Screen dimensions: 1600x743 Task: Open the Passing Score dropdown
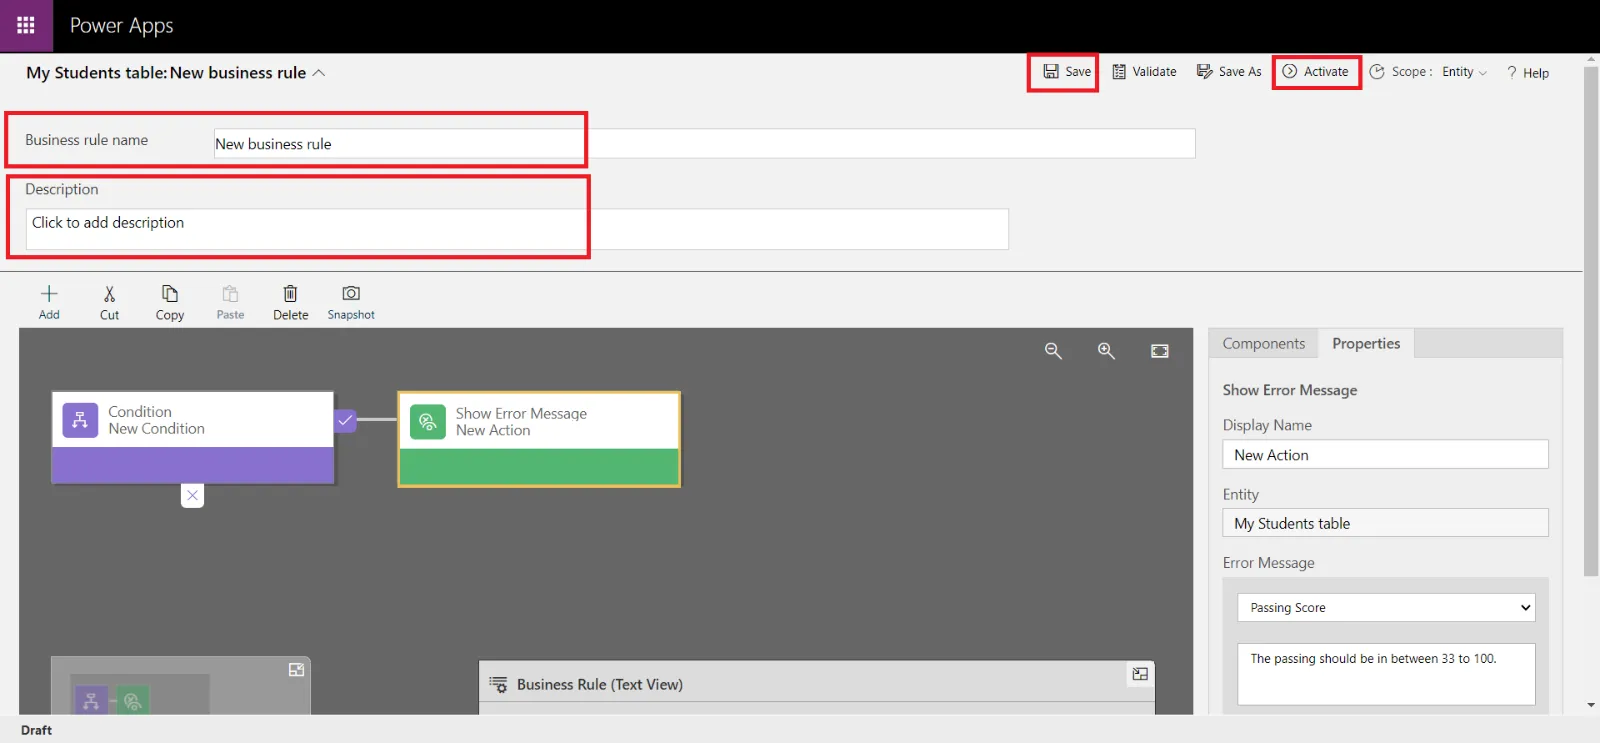tap(1386, 607)
